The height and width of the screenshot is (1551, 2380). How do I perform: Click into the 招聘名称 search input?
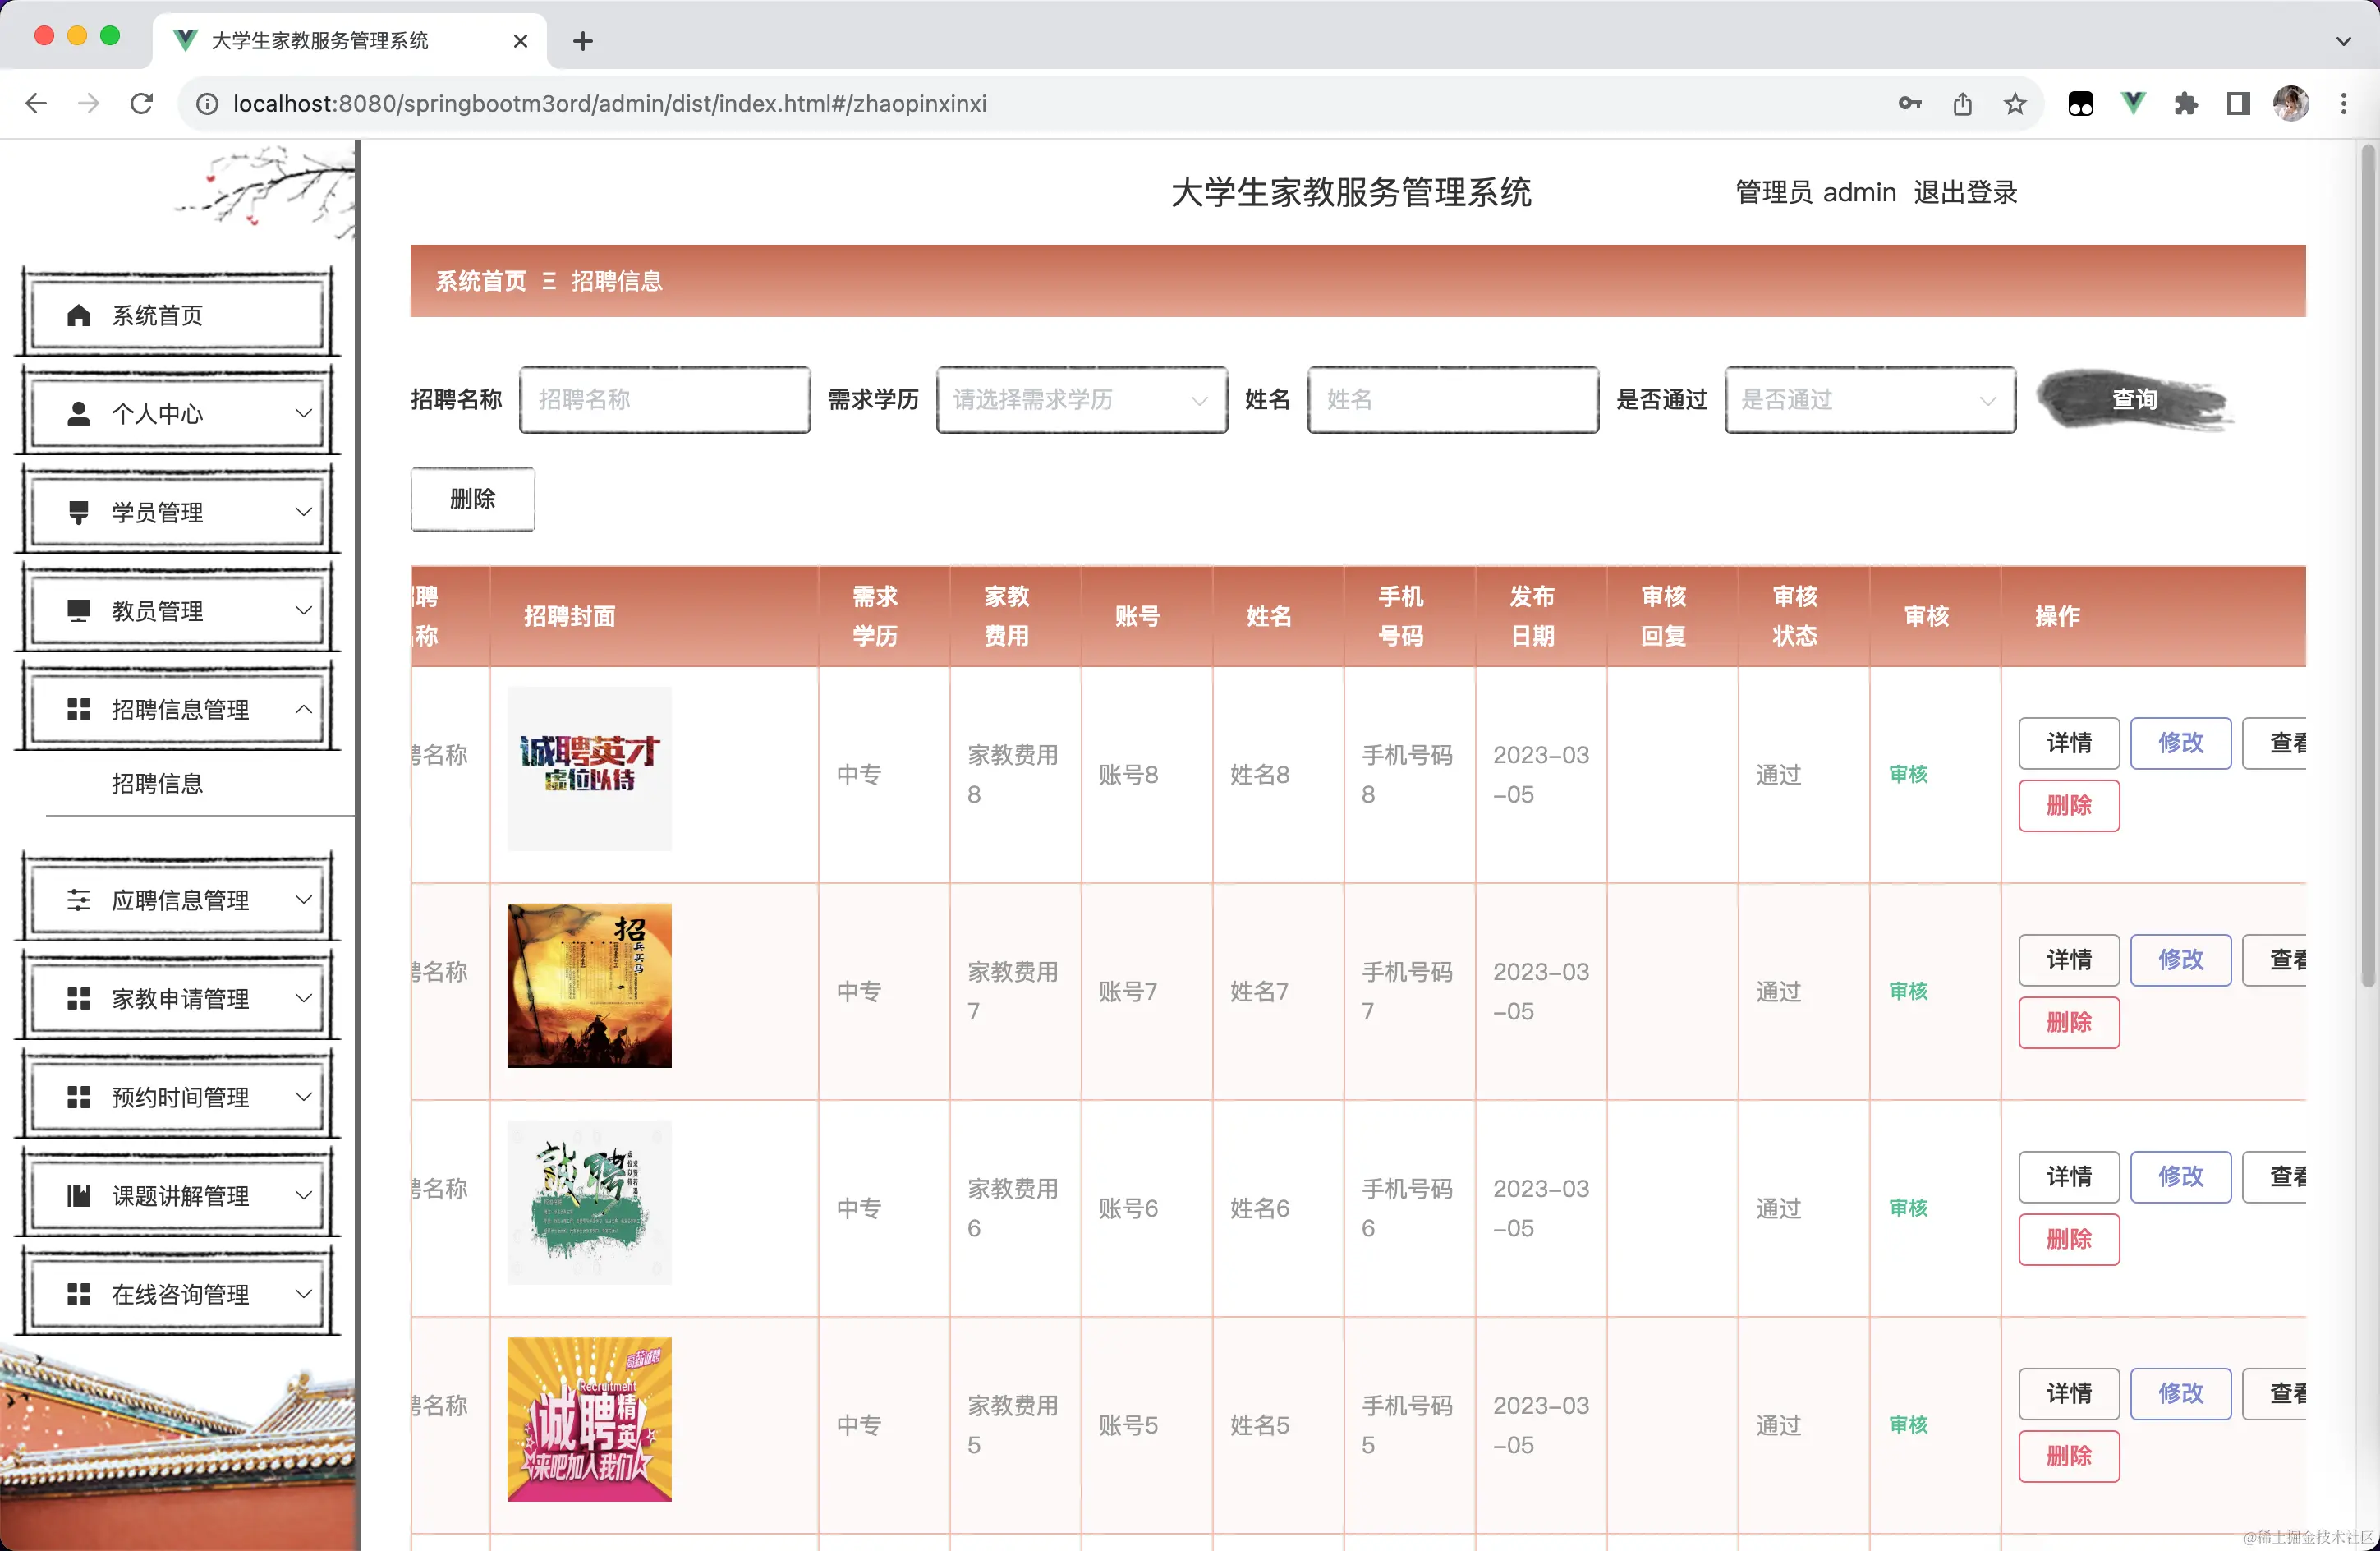coord(664,400)
